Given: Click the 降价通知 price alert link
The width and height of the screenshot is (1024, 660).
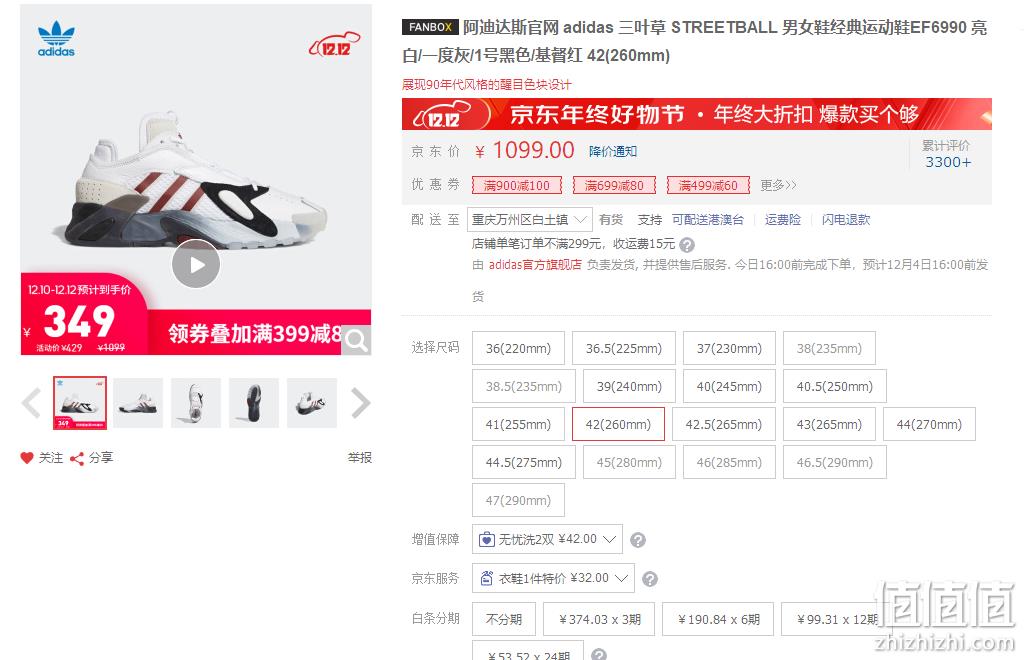Looking at the screenshot, I should point(613,151).
